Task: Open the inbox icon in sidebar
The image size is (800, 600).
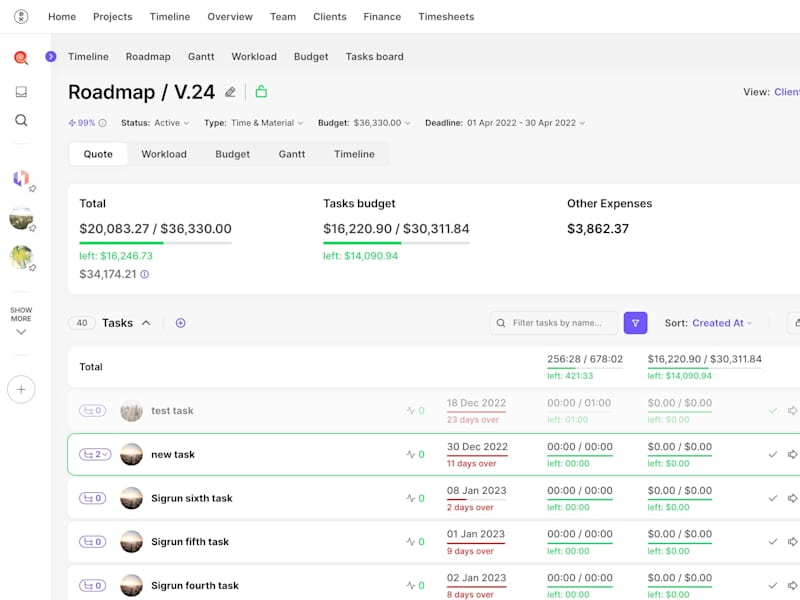Action: [21, 92]
